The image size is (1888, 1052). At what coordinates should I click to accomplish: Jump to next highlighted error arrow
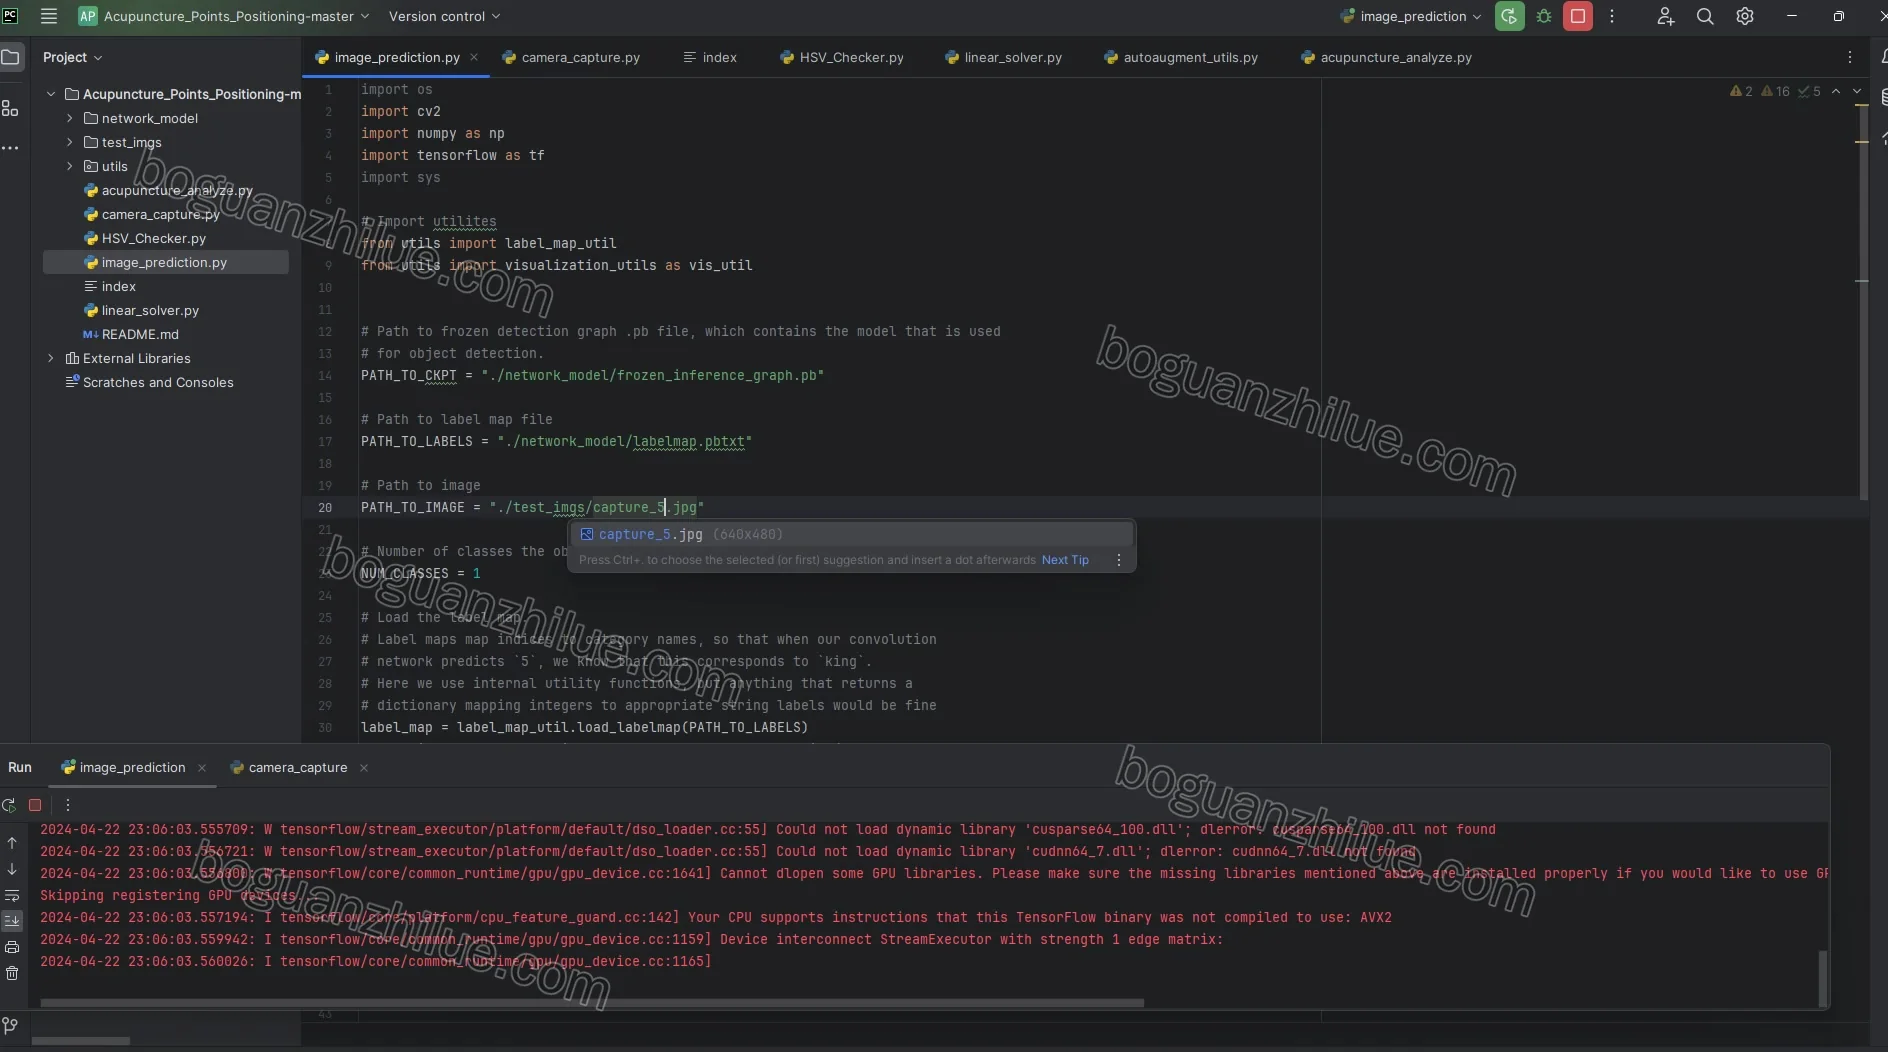[1857, 91]
